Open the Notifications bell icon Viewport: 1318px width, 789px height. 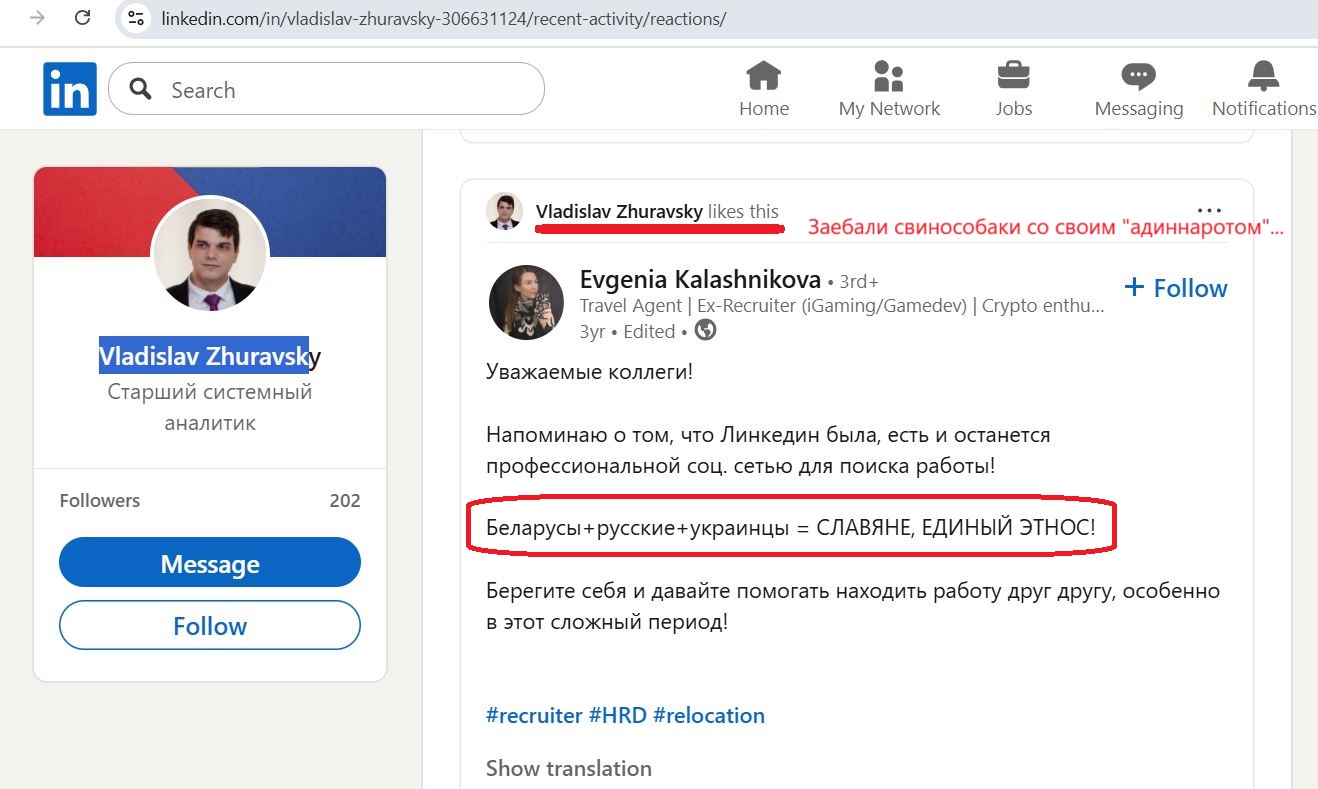pyautogui.click(x=1264, y=76)
